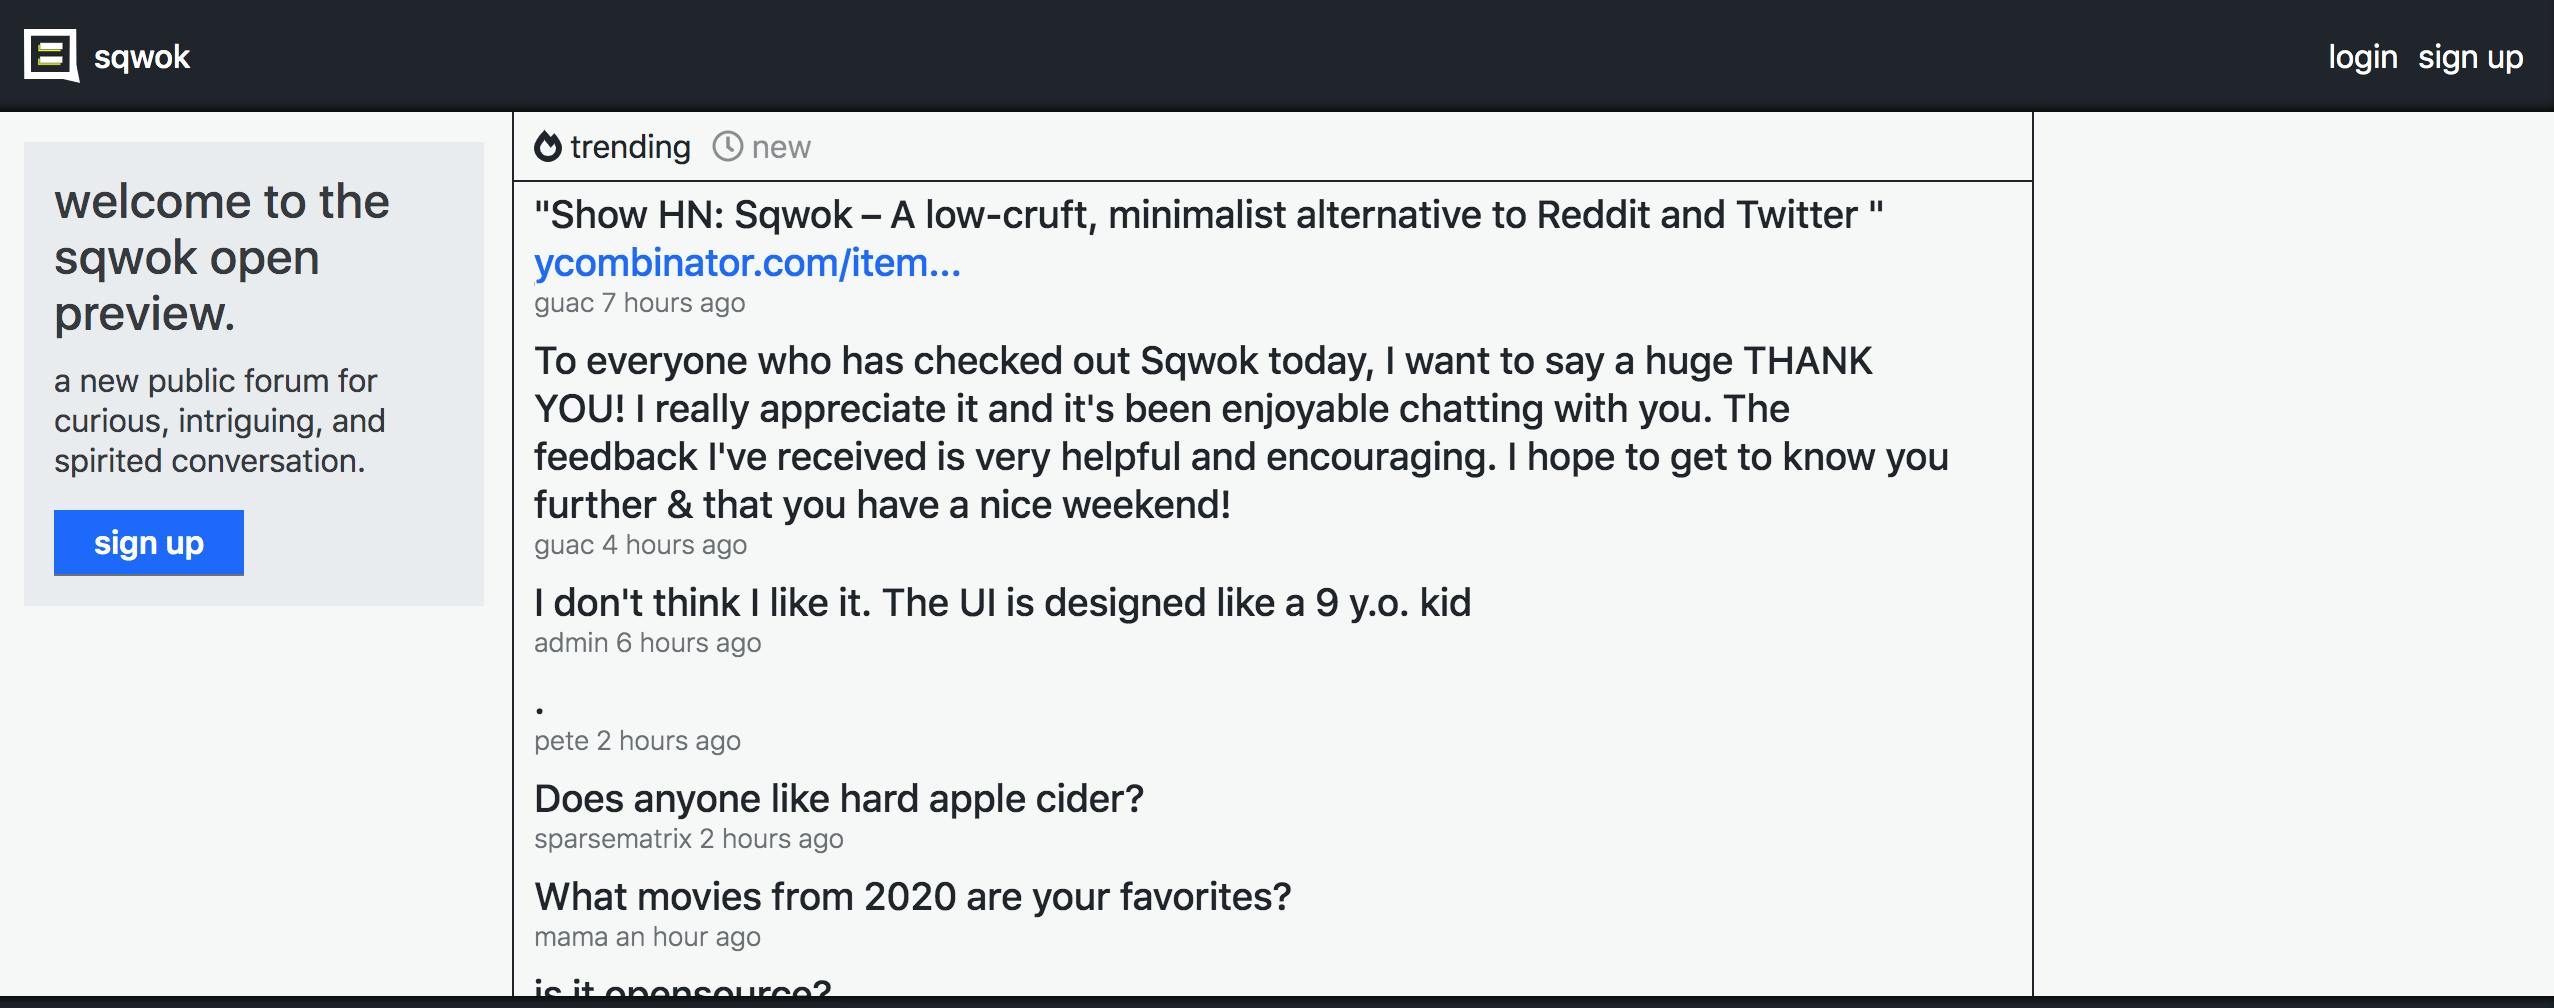Click the sqwok logo icon
Screen dimensions: 2554x1008
click(x=52, y=56)
